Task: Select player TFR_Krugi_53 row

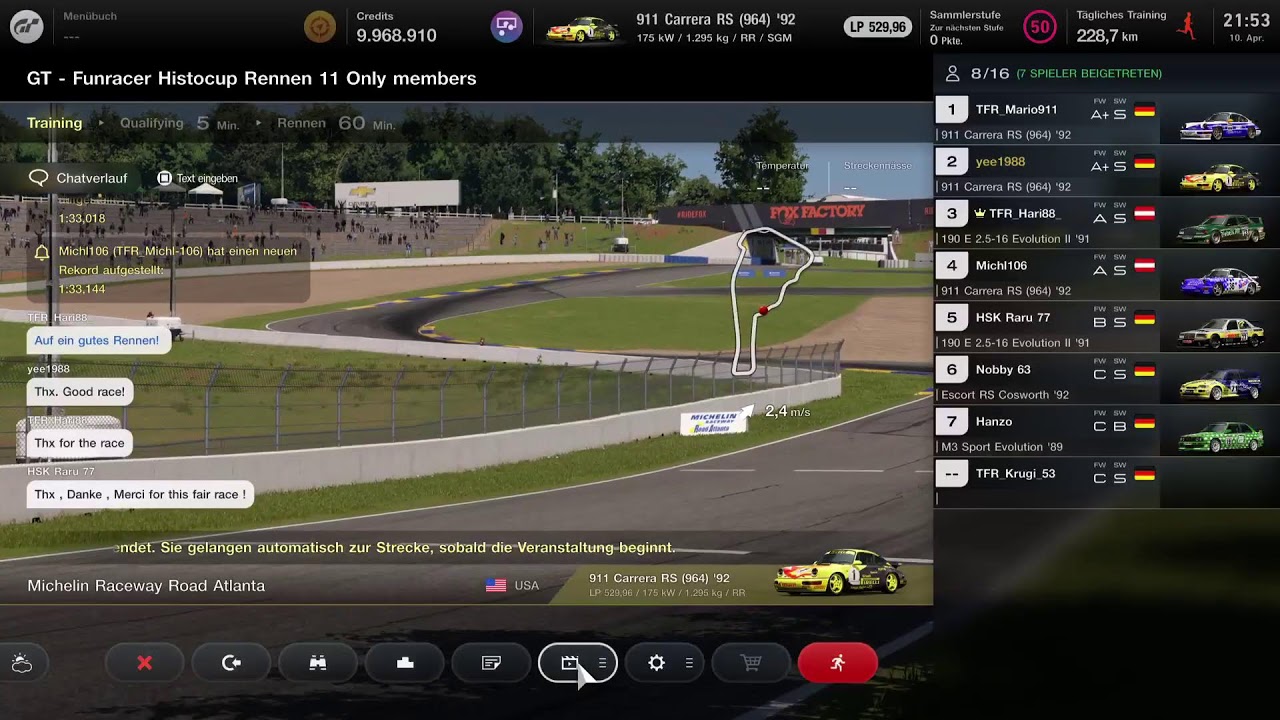Action: click(1106, 484)
